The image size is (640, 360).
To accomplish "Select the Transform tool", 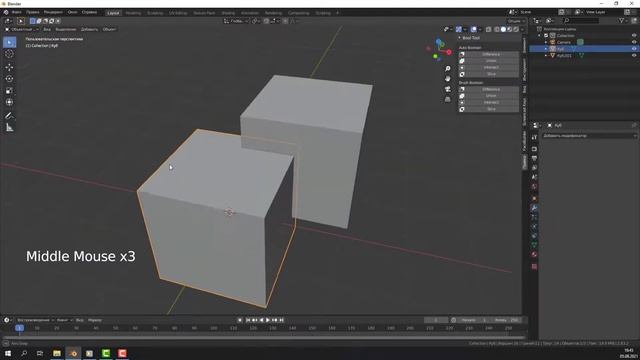I will click(x=9, y=102).
